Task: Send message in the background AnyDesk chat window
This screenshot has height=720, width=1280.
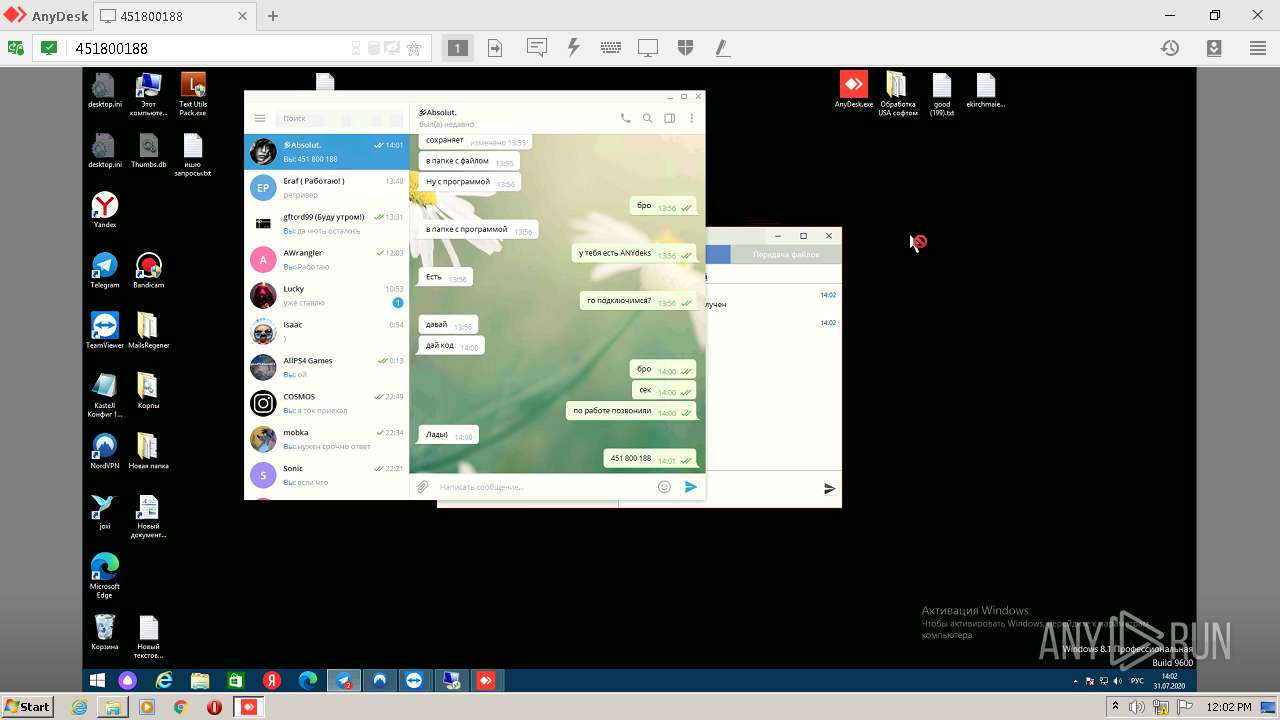Action: coord(829,489)
